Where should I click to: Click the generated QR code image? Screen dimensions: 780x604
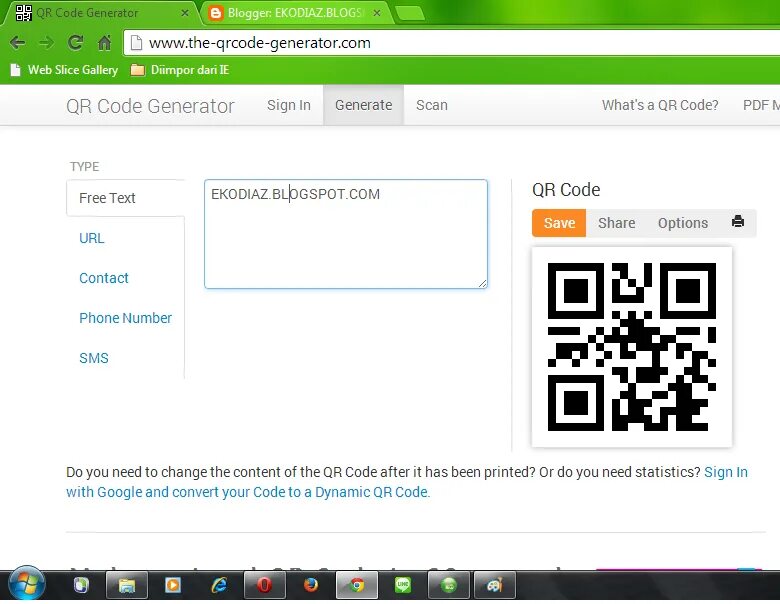click(632, 347)
